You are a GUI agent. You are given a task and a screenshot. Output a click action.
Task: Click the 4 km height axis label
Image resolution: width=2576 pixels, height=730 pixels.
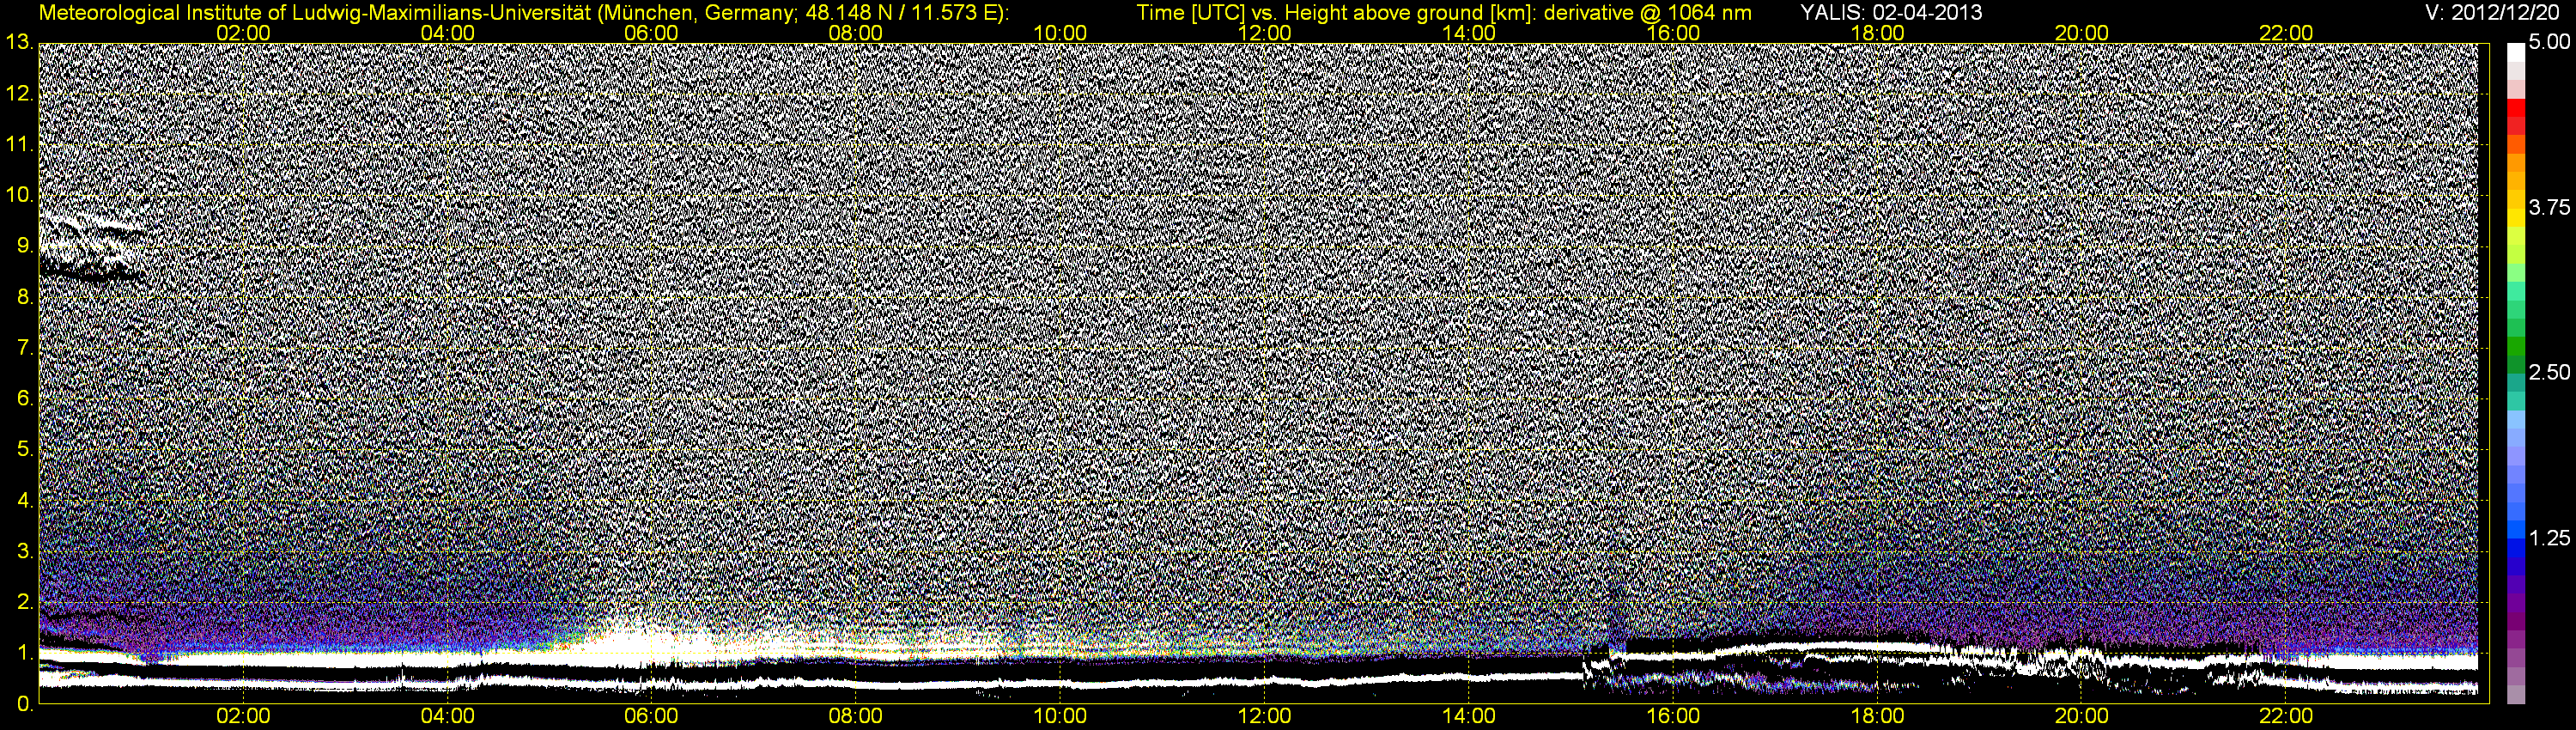[24, 500]
